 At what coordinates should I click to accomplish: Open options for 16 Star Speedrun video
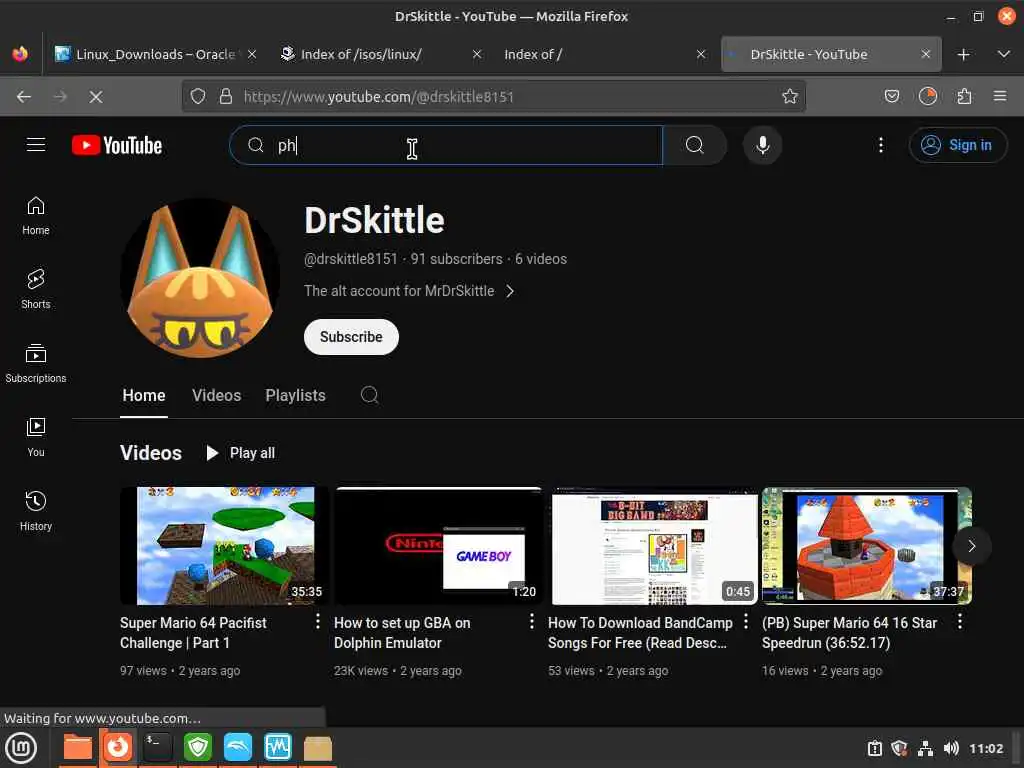coord(959,622)
